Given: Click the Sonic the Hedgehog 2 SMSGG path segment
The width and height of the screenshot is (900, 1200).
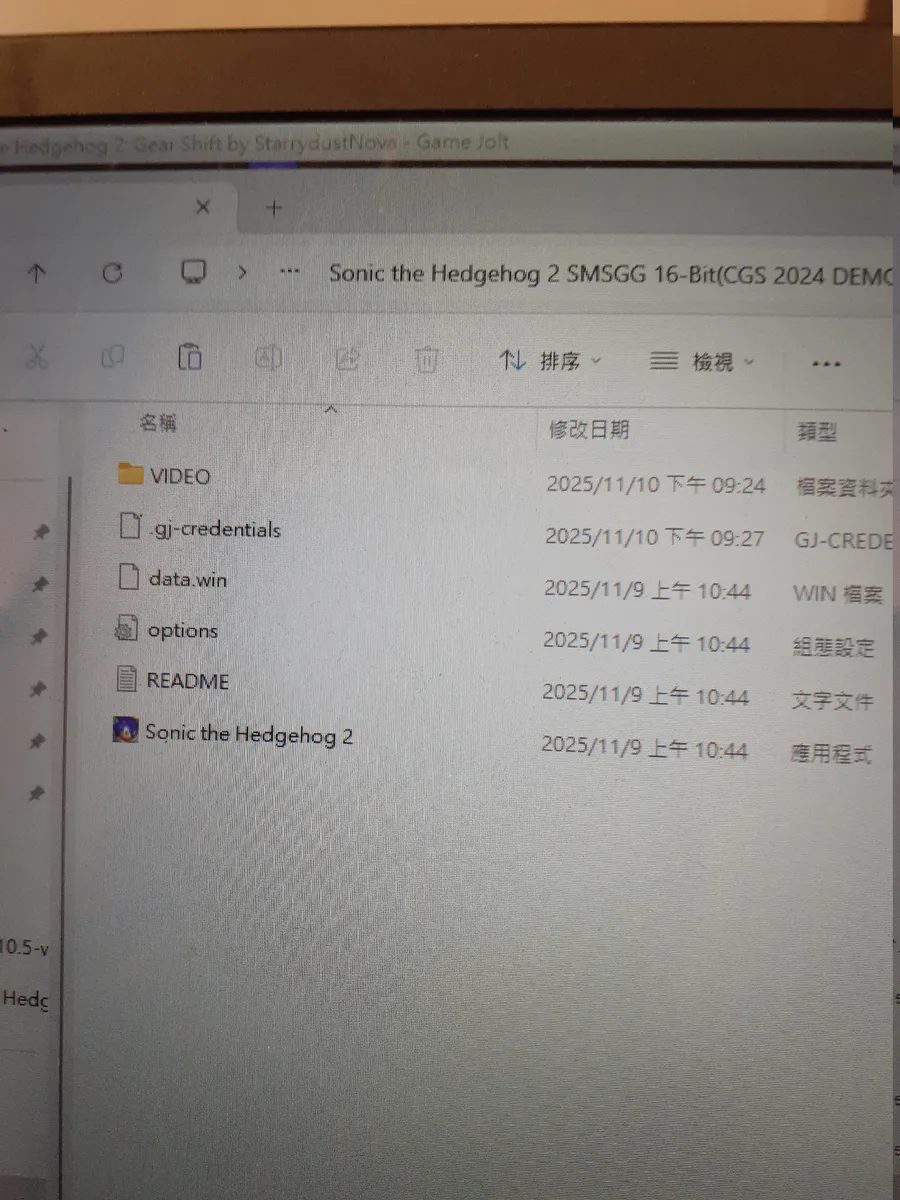Looking at the screenshot, I should coord(609,275).
